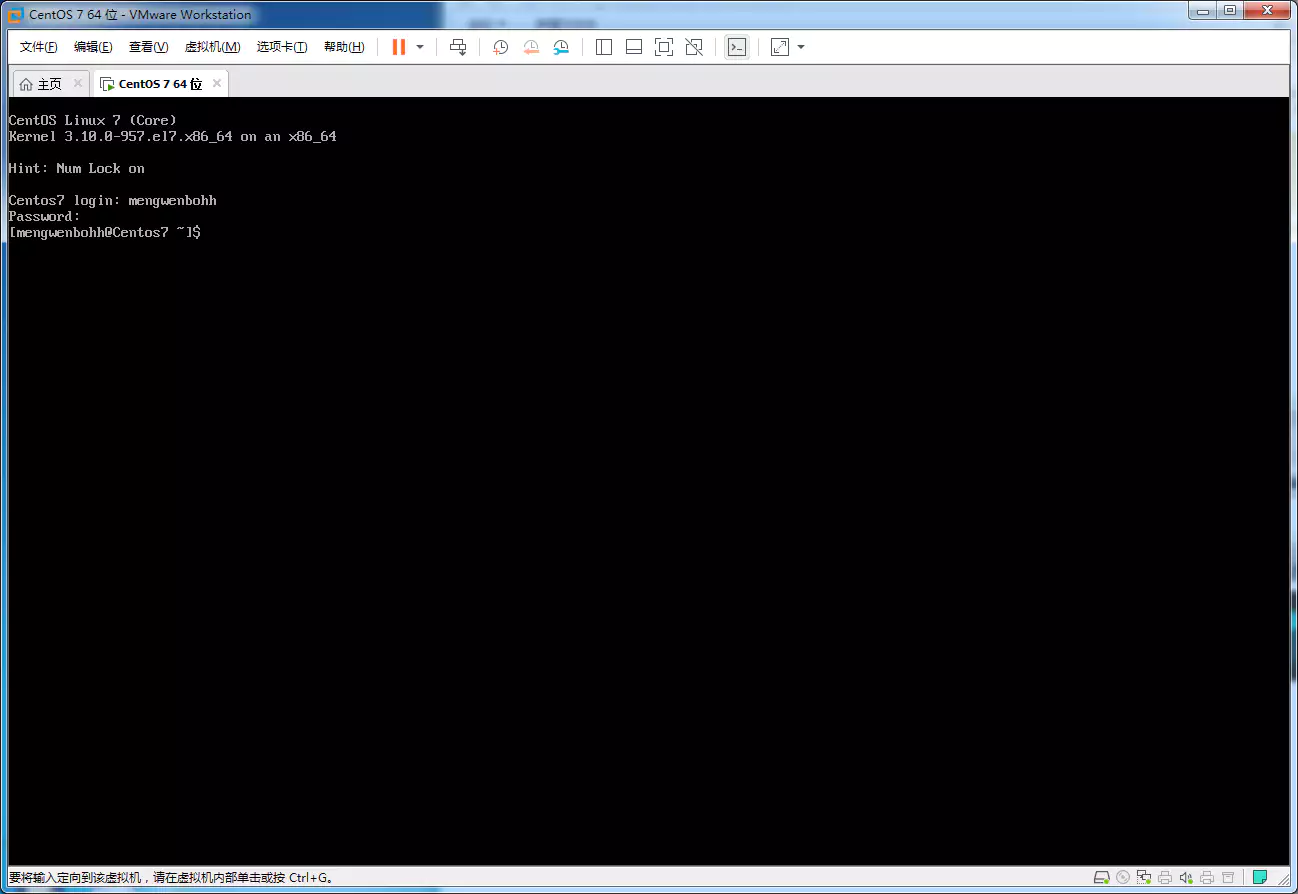Screen dimensions: 1298x894
Task: Open the dropdown arrow beside the suspend button
Action: click(419, 46)
